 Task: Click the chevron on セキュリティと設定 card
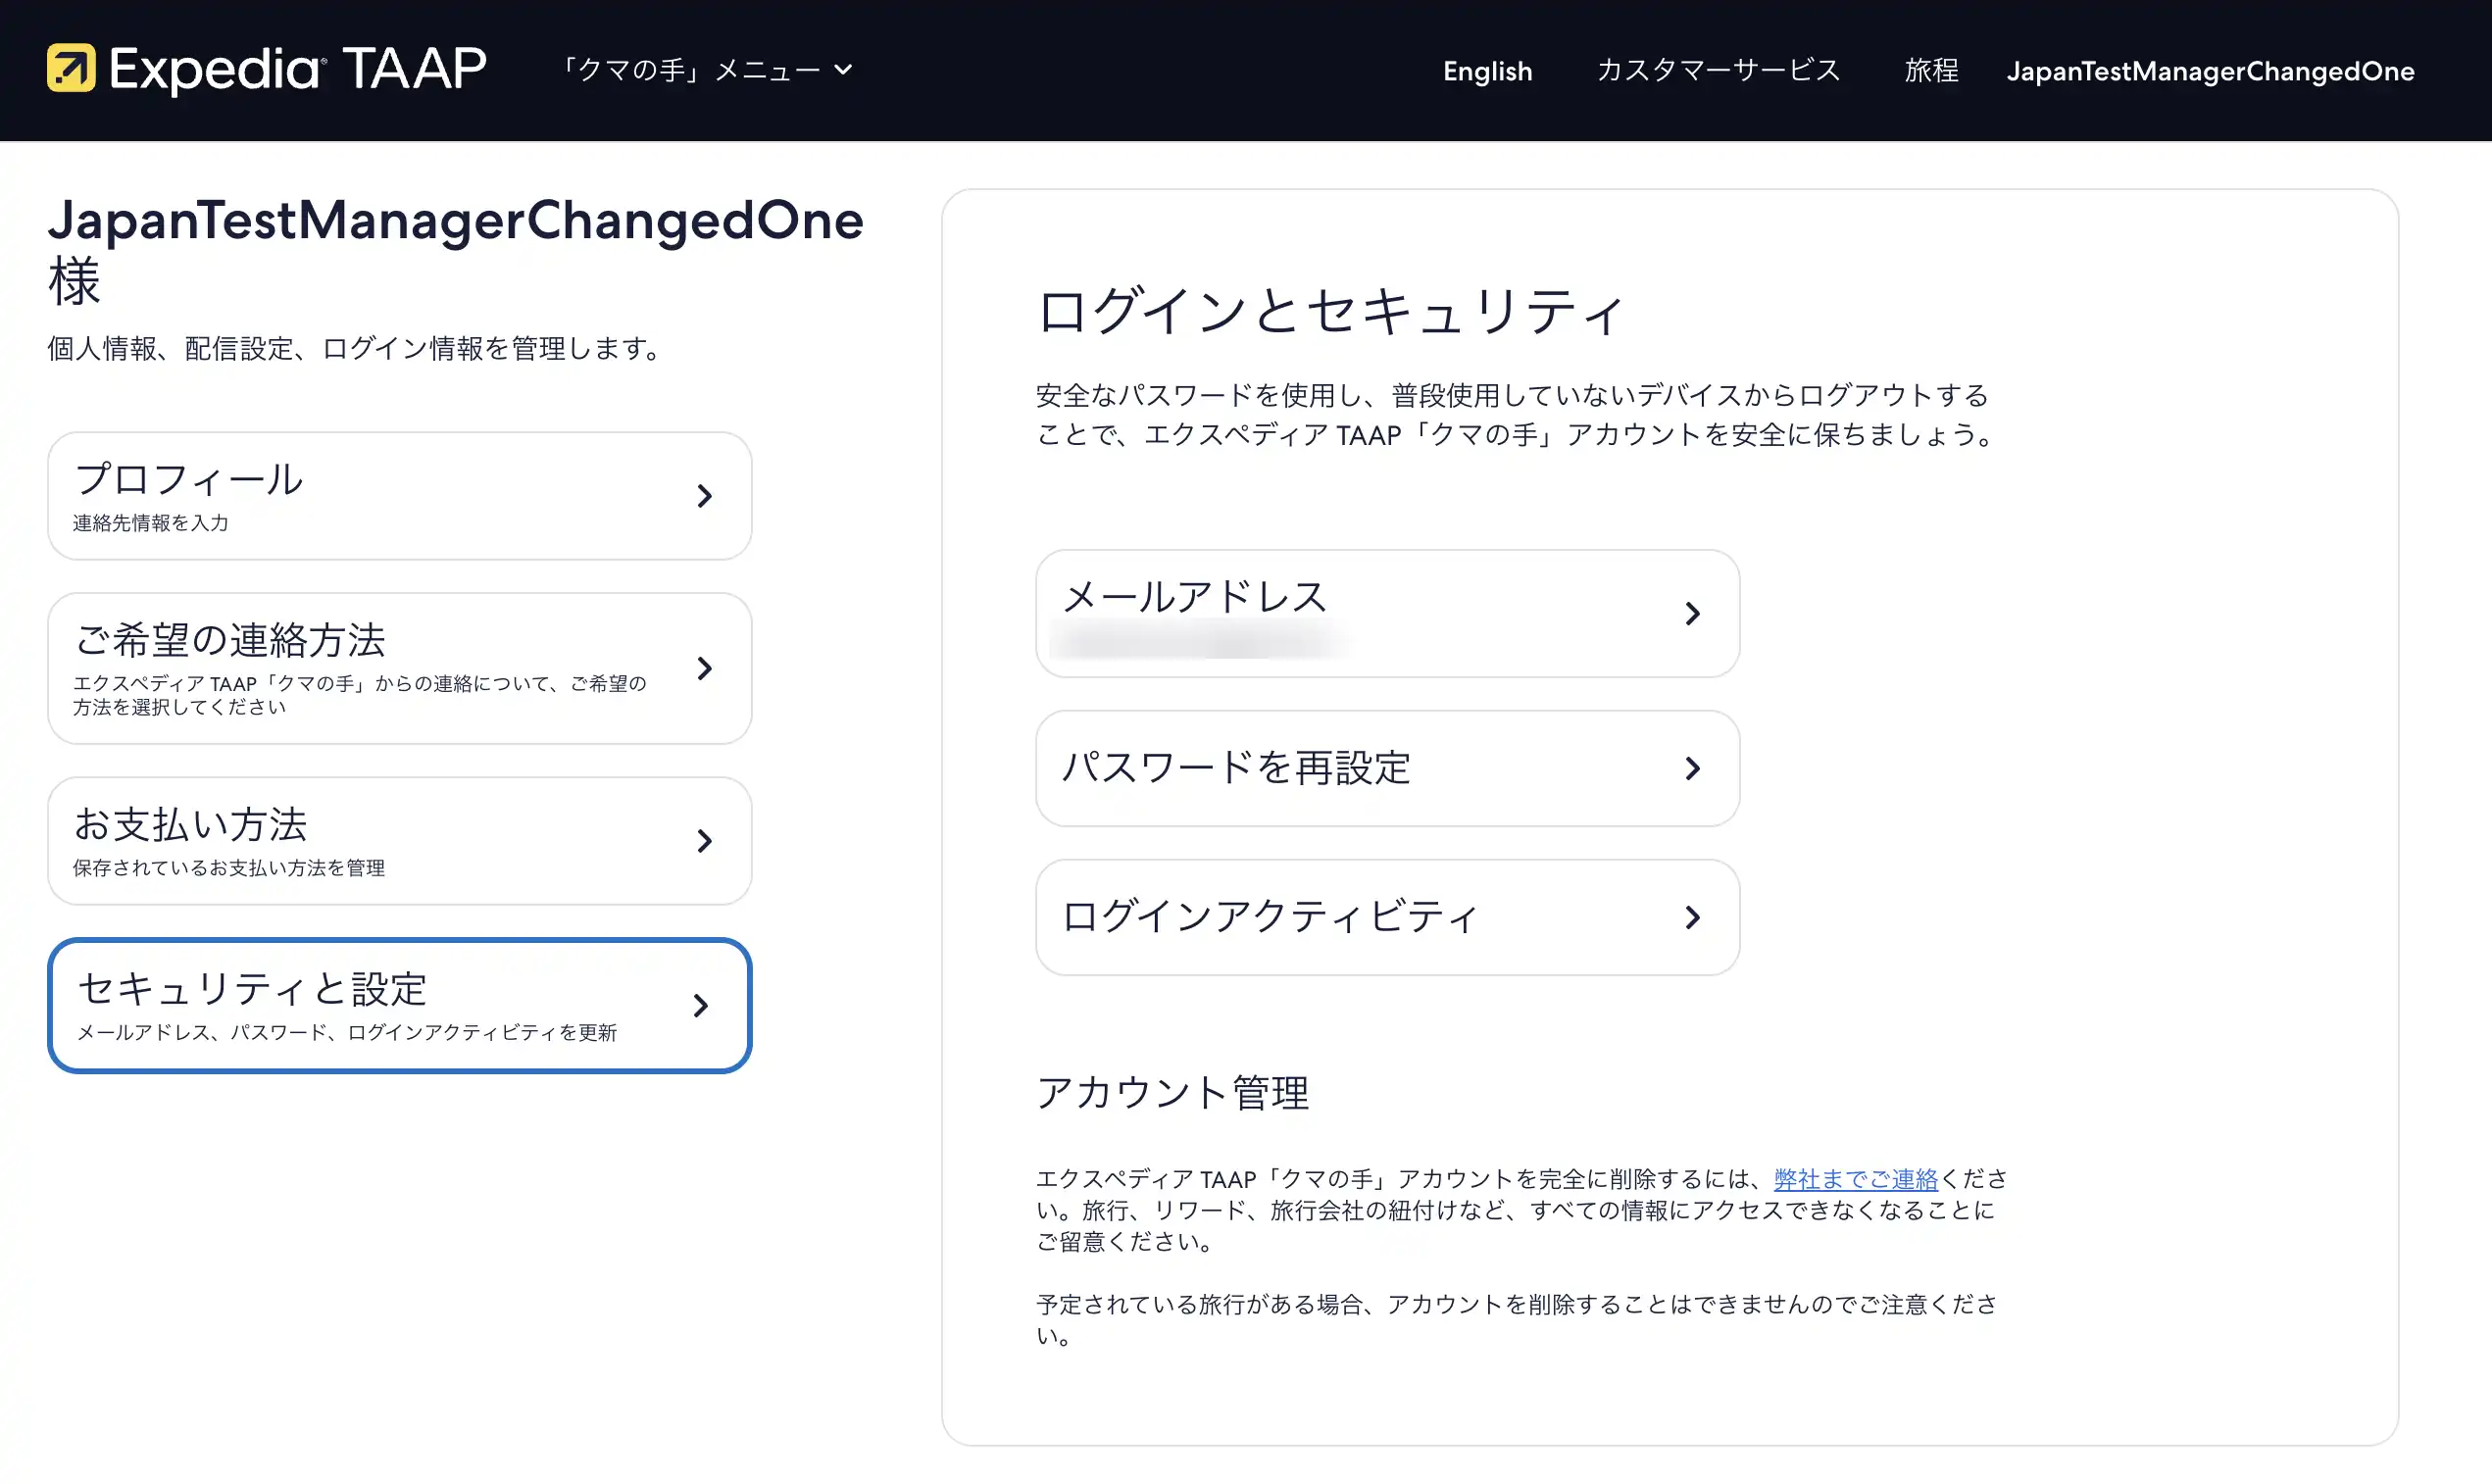point(701,1006)
